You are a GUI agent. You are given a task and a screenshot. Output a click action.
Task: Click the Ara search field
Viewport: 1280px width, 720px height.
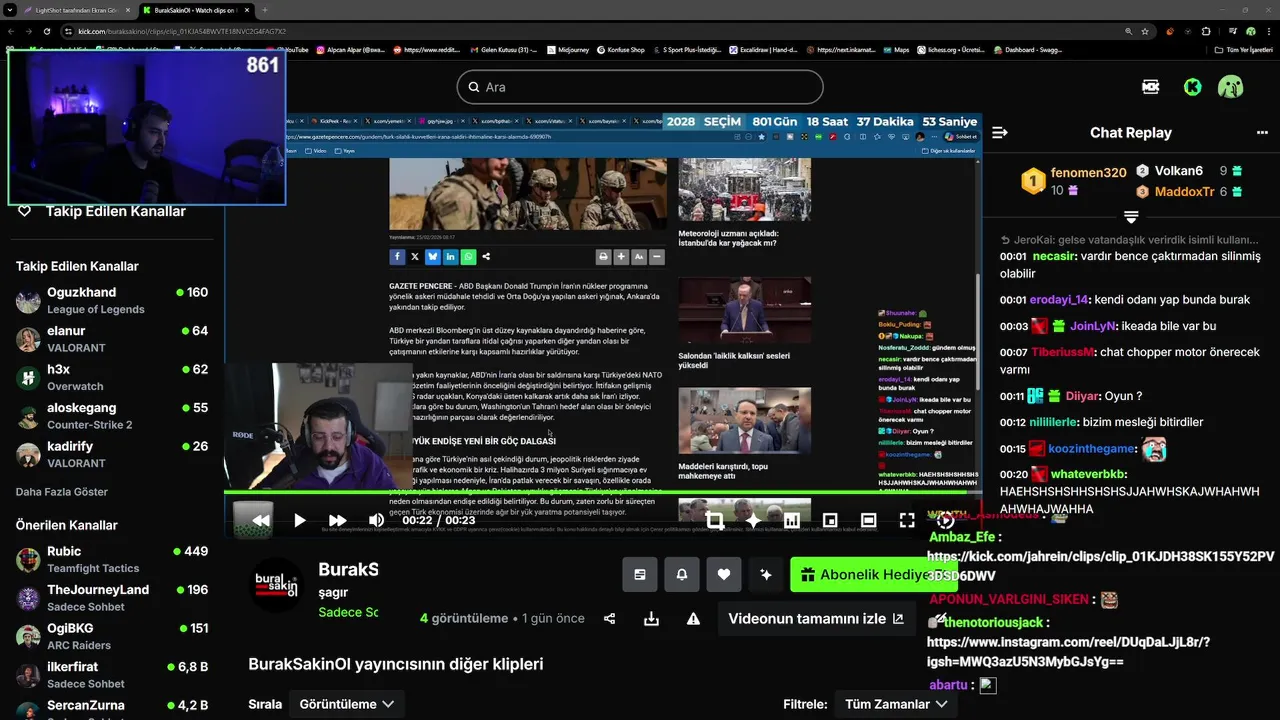click(x=640, y=87)
